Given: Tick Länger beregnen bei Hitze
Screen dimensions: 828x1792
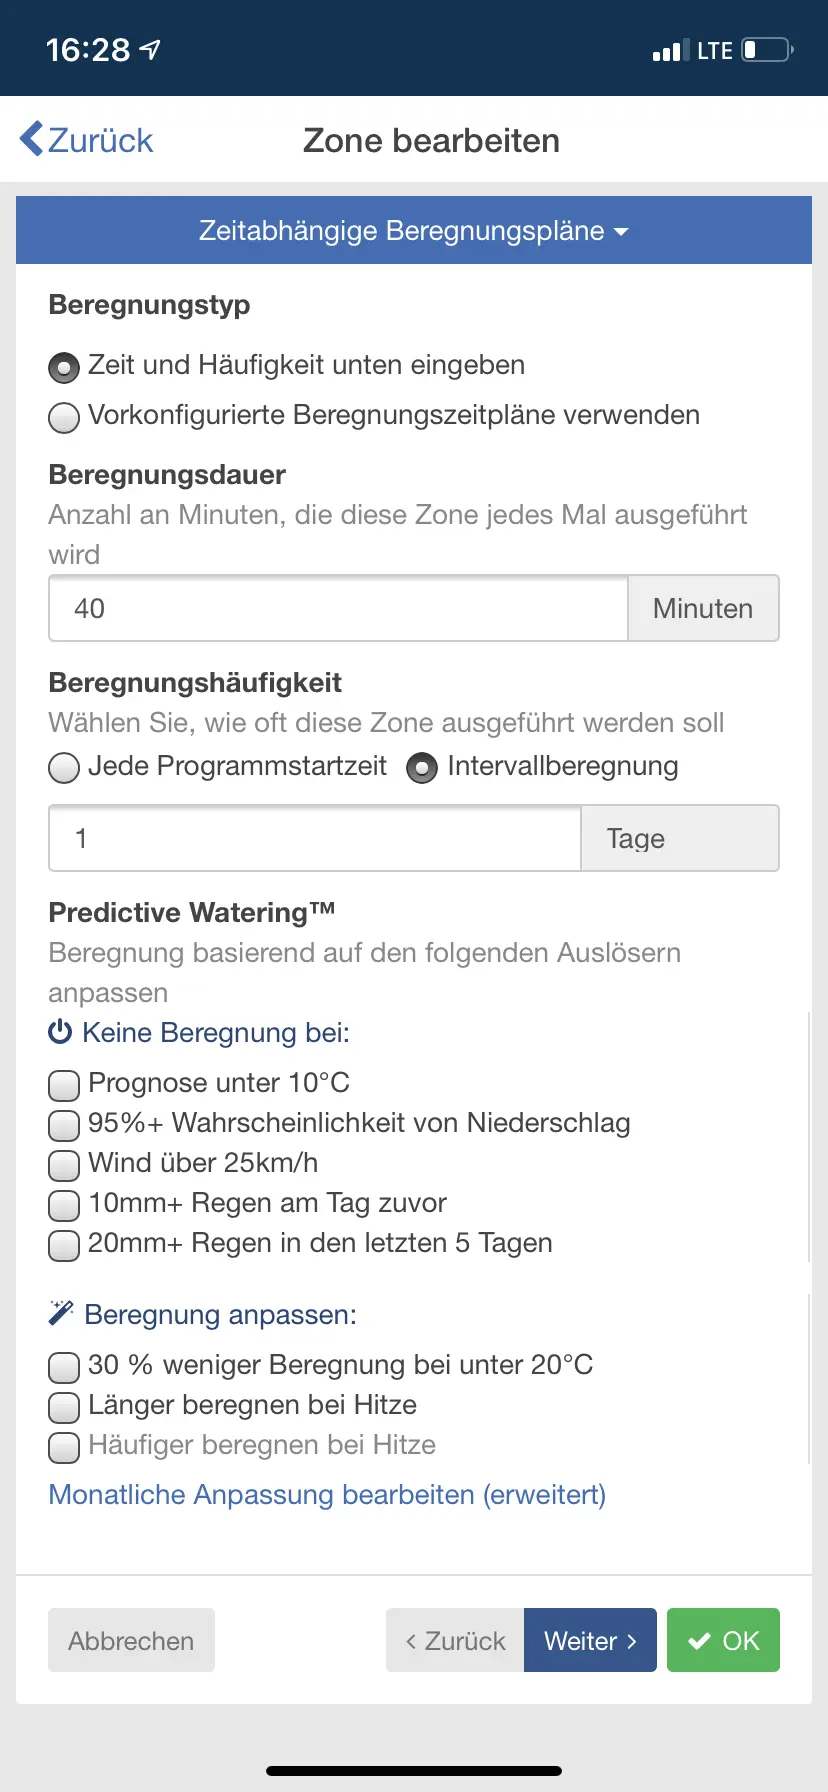Looking at the screenshot, I should 64,1407.
